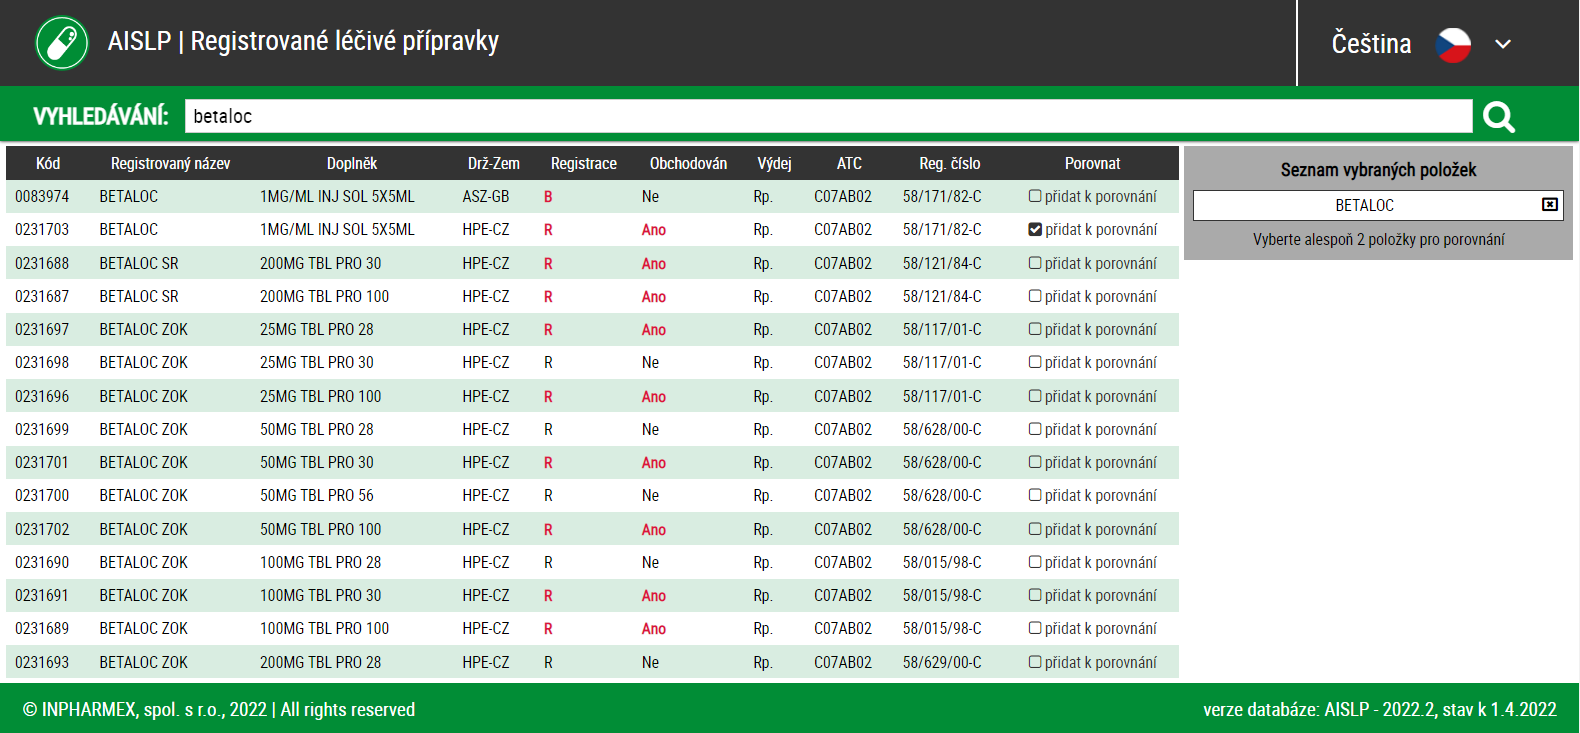Click the Vyberte alespoň 2 položky hint text
This screenshot has height=733, width=1580.
1378,239
